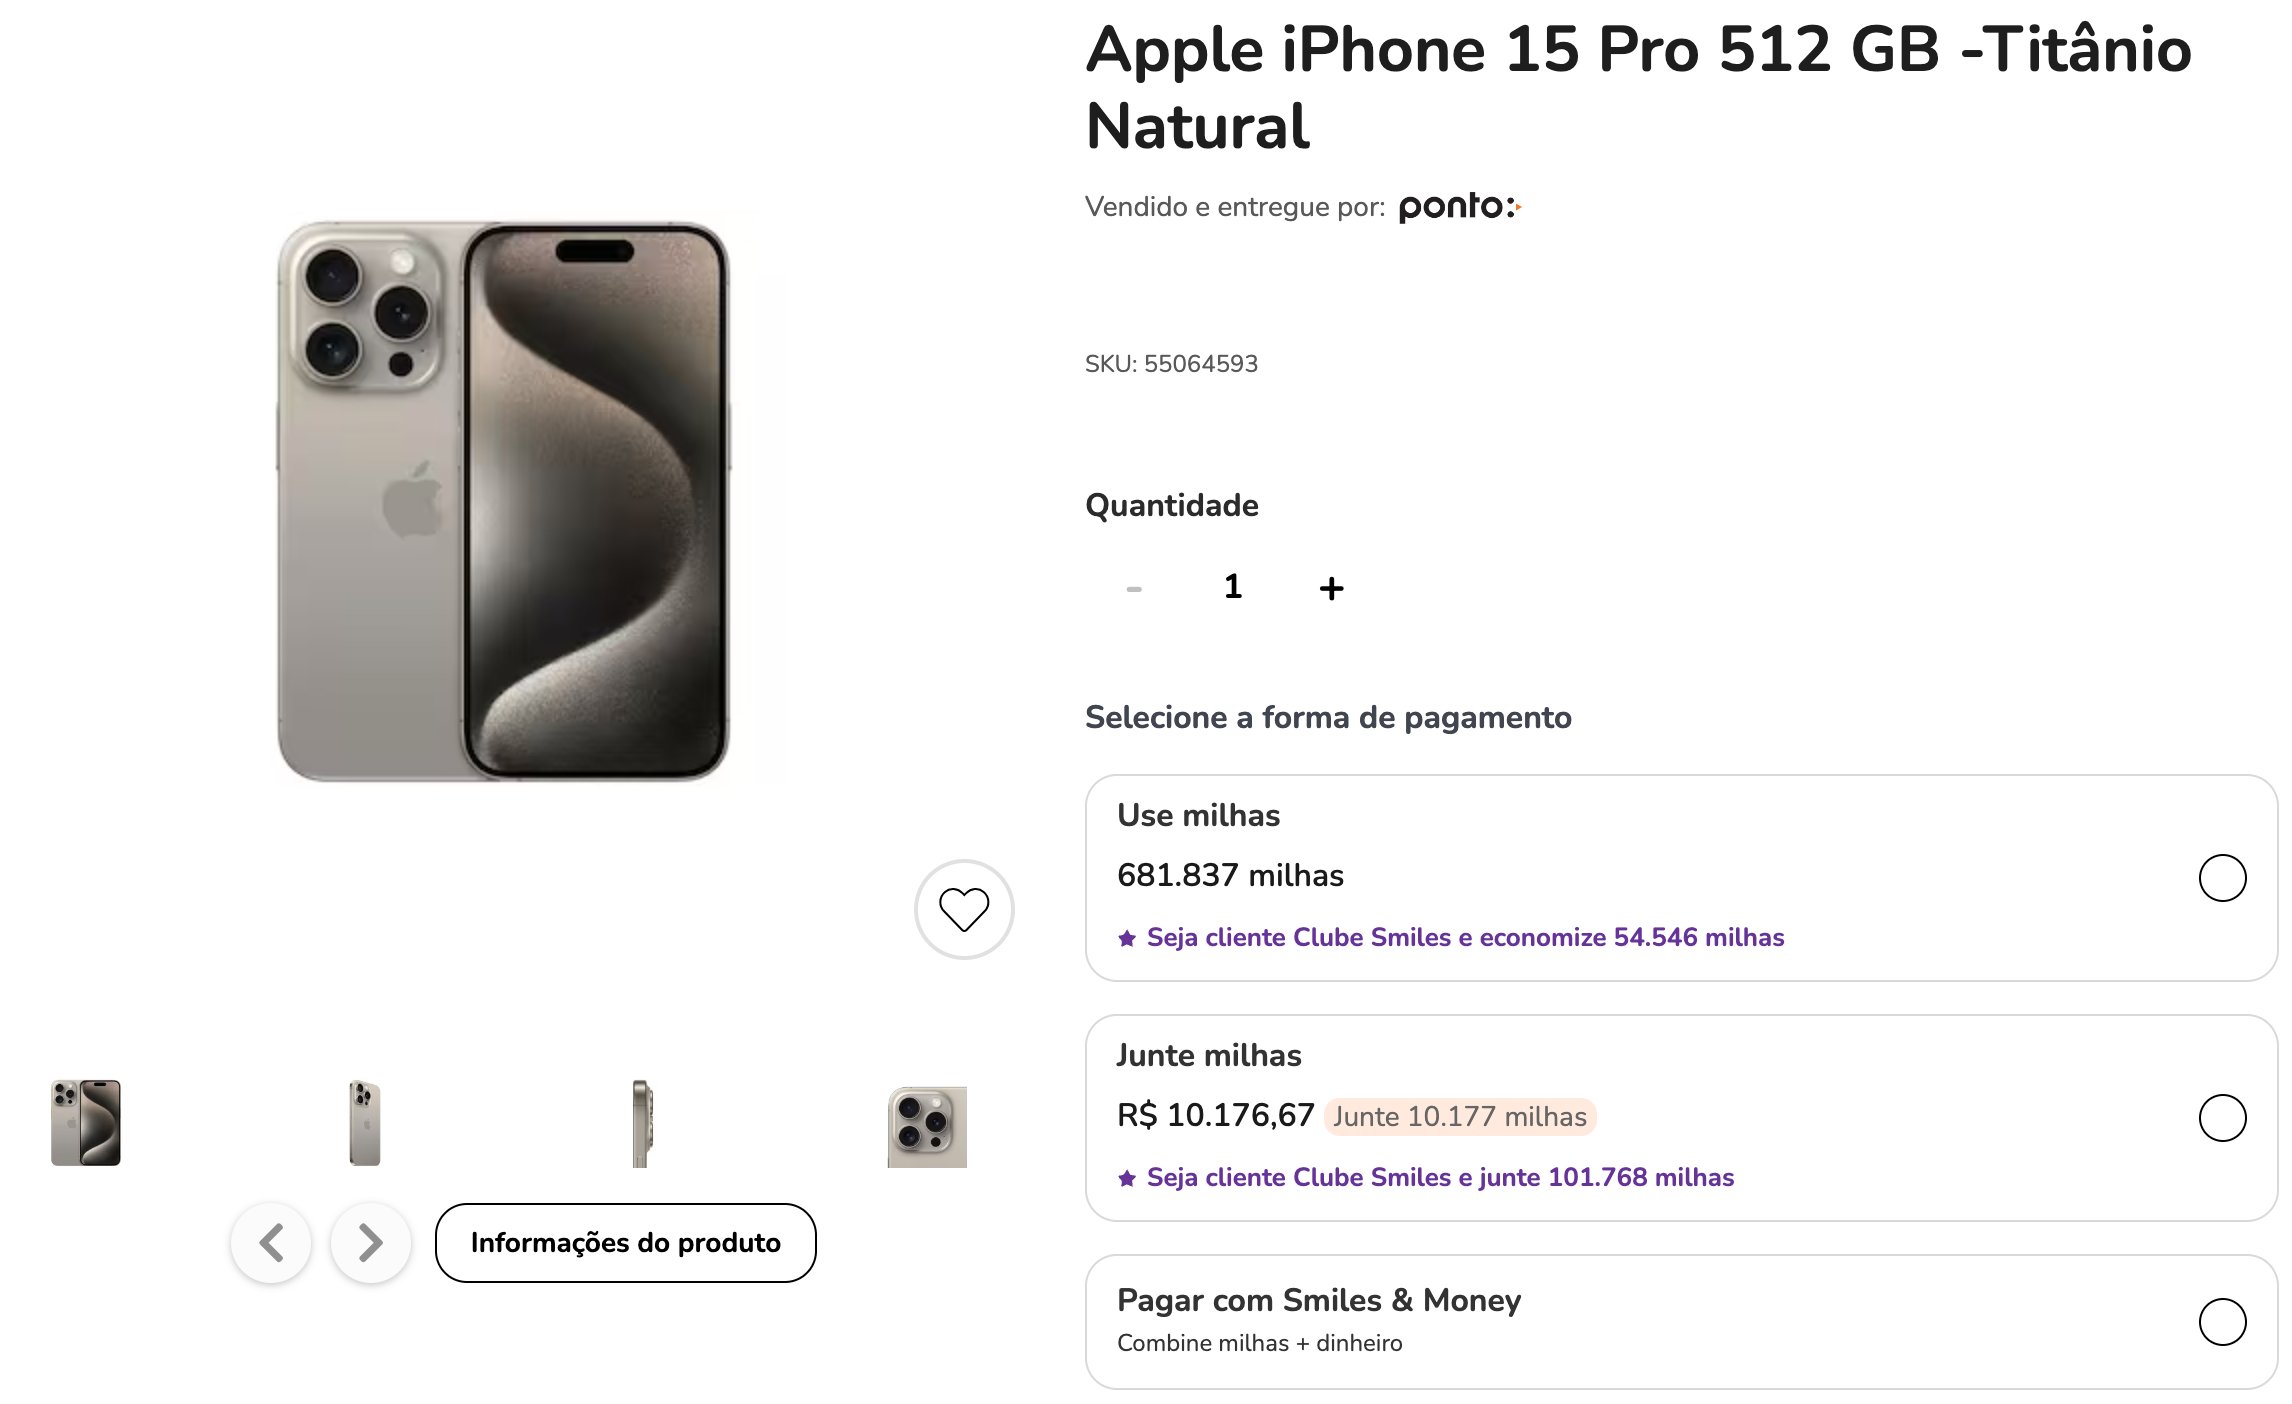Click the main iPhone product image
This screenshot has height=1404, width=2292.
point(504,501)
